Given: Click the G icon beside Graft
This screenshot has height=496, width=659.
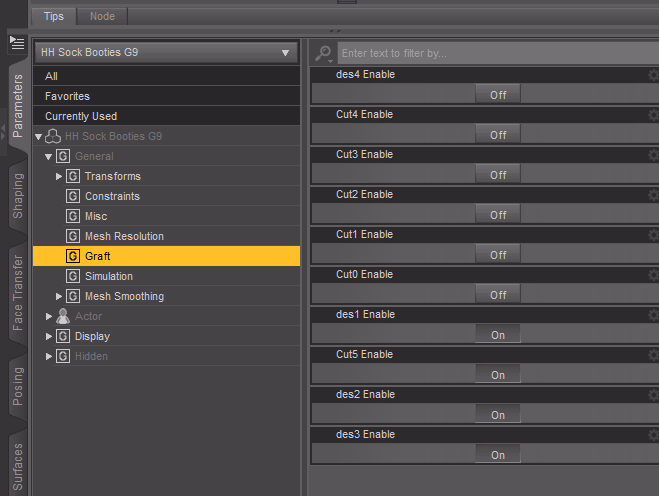Looking at the screenshot, I should 73,256.
